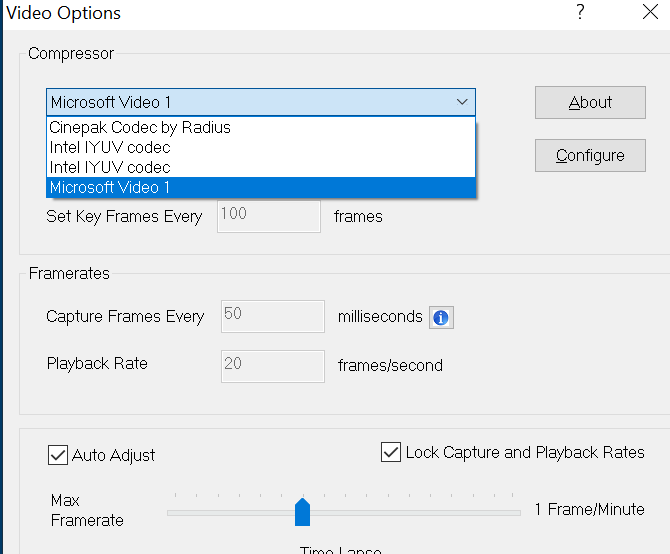Open the milliseconds info icon
Image resolution: width=670 pixels, height=554 pixels.
[x=441, y=317]
